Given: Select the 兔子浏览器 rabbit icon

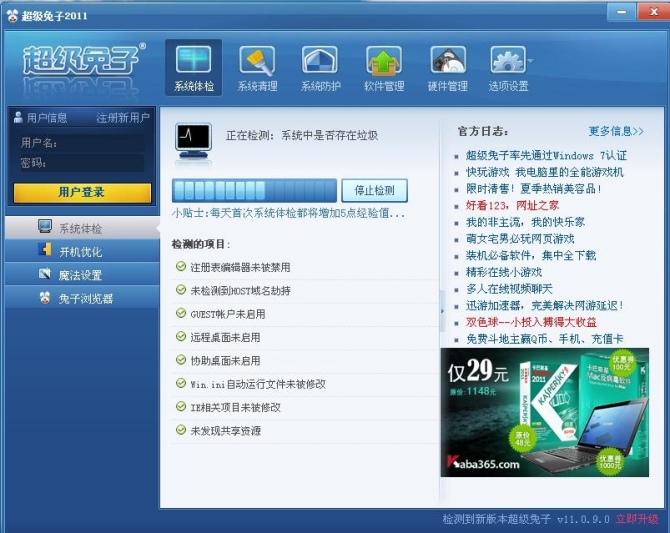Looking at the screenshot, I should [45, 297].
